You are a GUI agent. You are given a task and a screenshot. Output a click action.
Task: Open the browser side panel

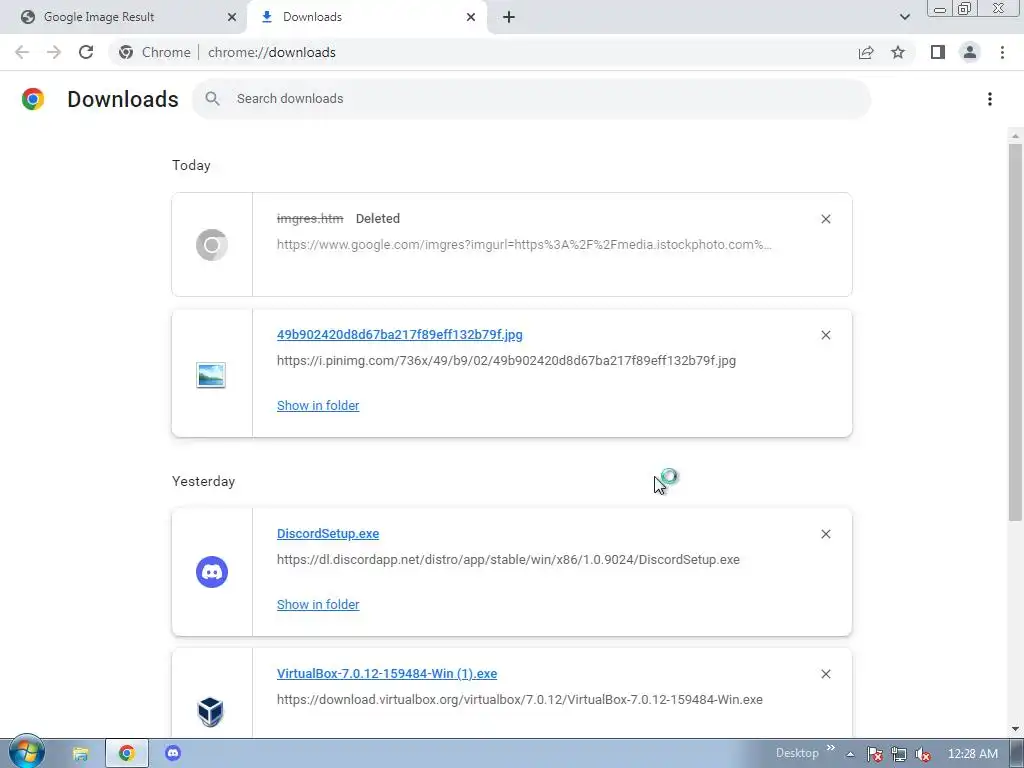(x=938, y=52)
